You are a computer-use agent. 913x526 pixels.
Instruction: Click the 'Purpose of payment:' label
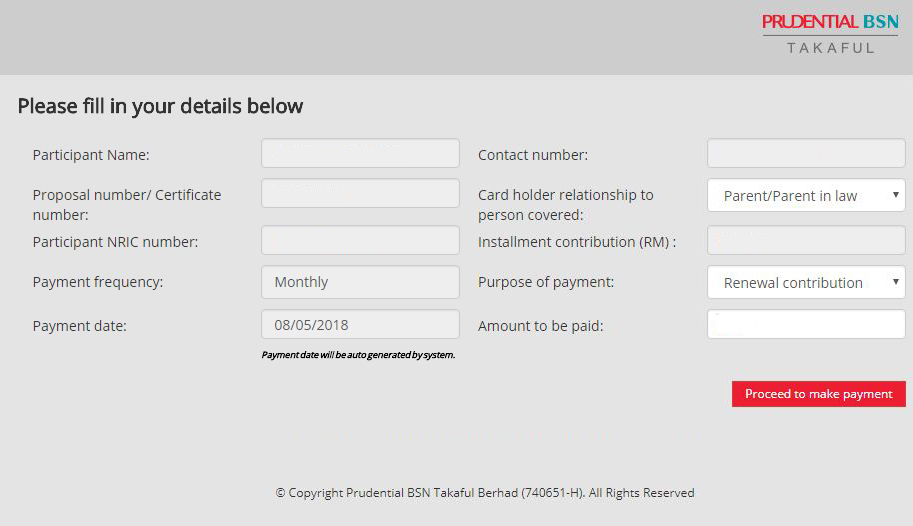pyautogui.click(x=546, y=282)
